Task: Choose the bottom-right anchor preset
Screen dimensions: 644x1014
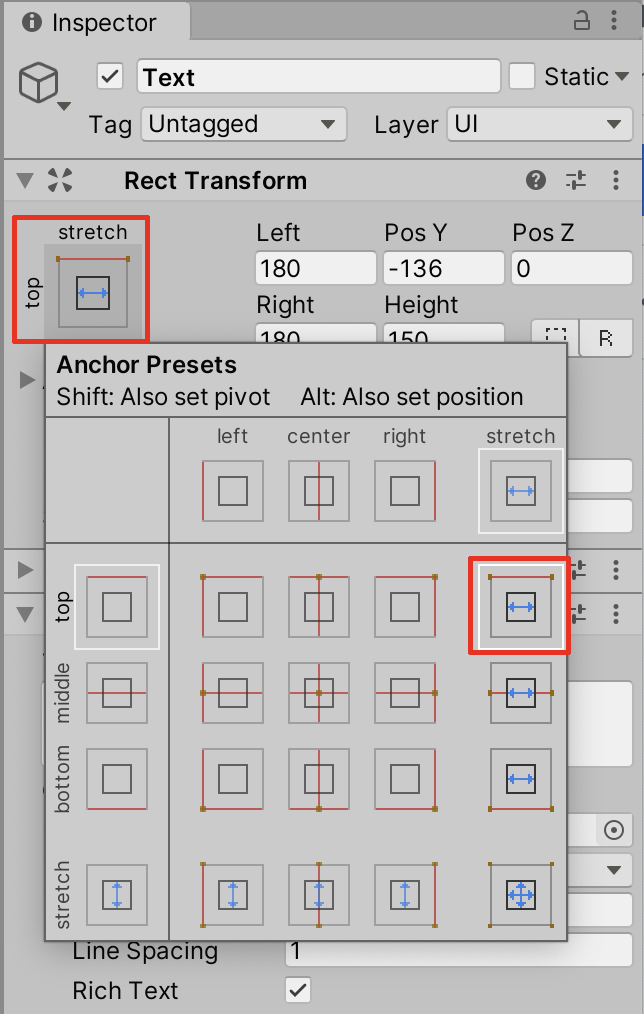Action: tap(405, 778)
